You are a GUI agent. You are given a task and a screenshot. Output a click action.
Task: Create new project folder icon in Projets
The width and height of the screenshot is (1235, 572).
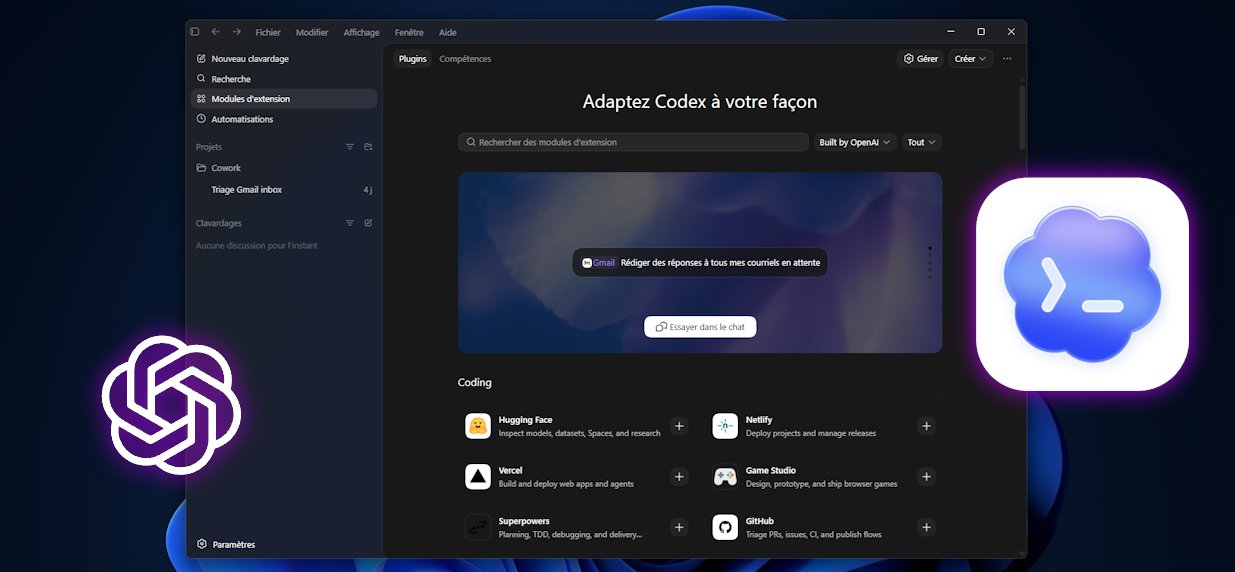click(x=368, y=147)
